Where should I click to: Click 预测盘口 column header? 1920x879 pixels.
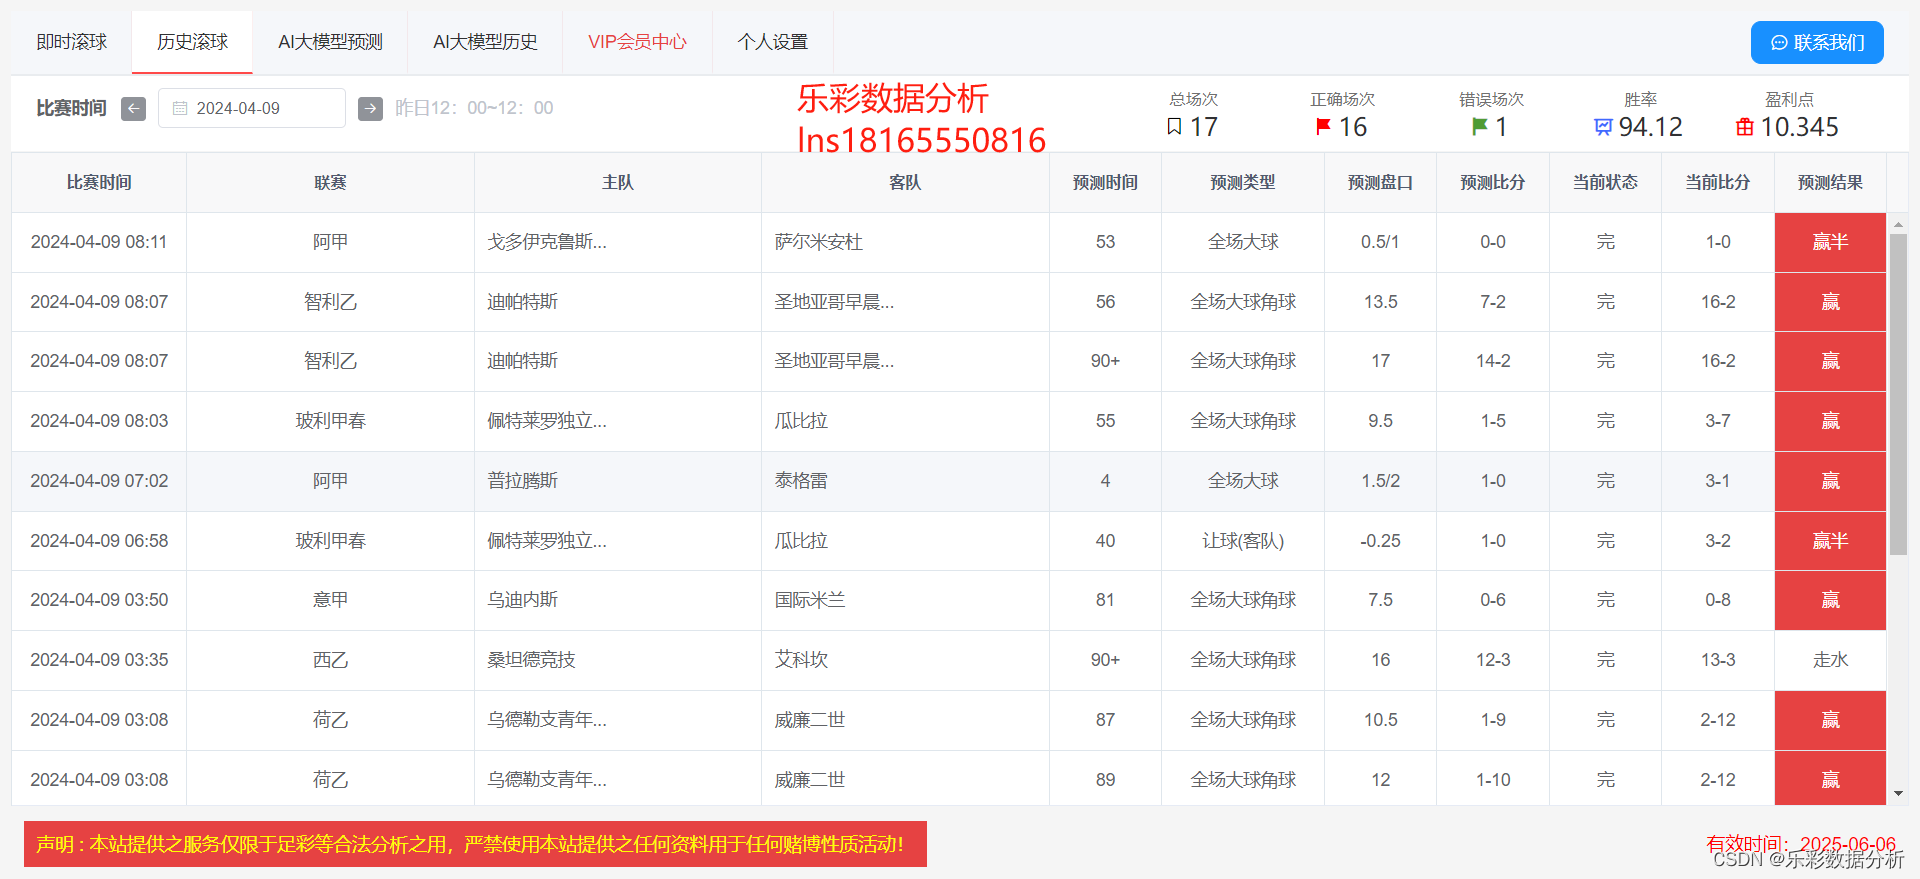1380,182
